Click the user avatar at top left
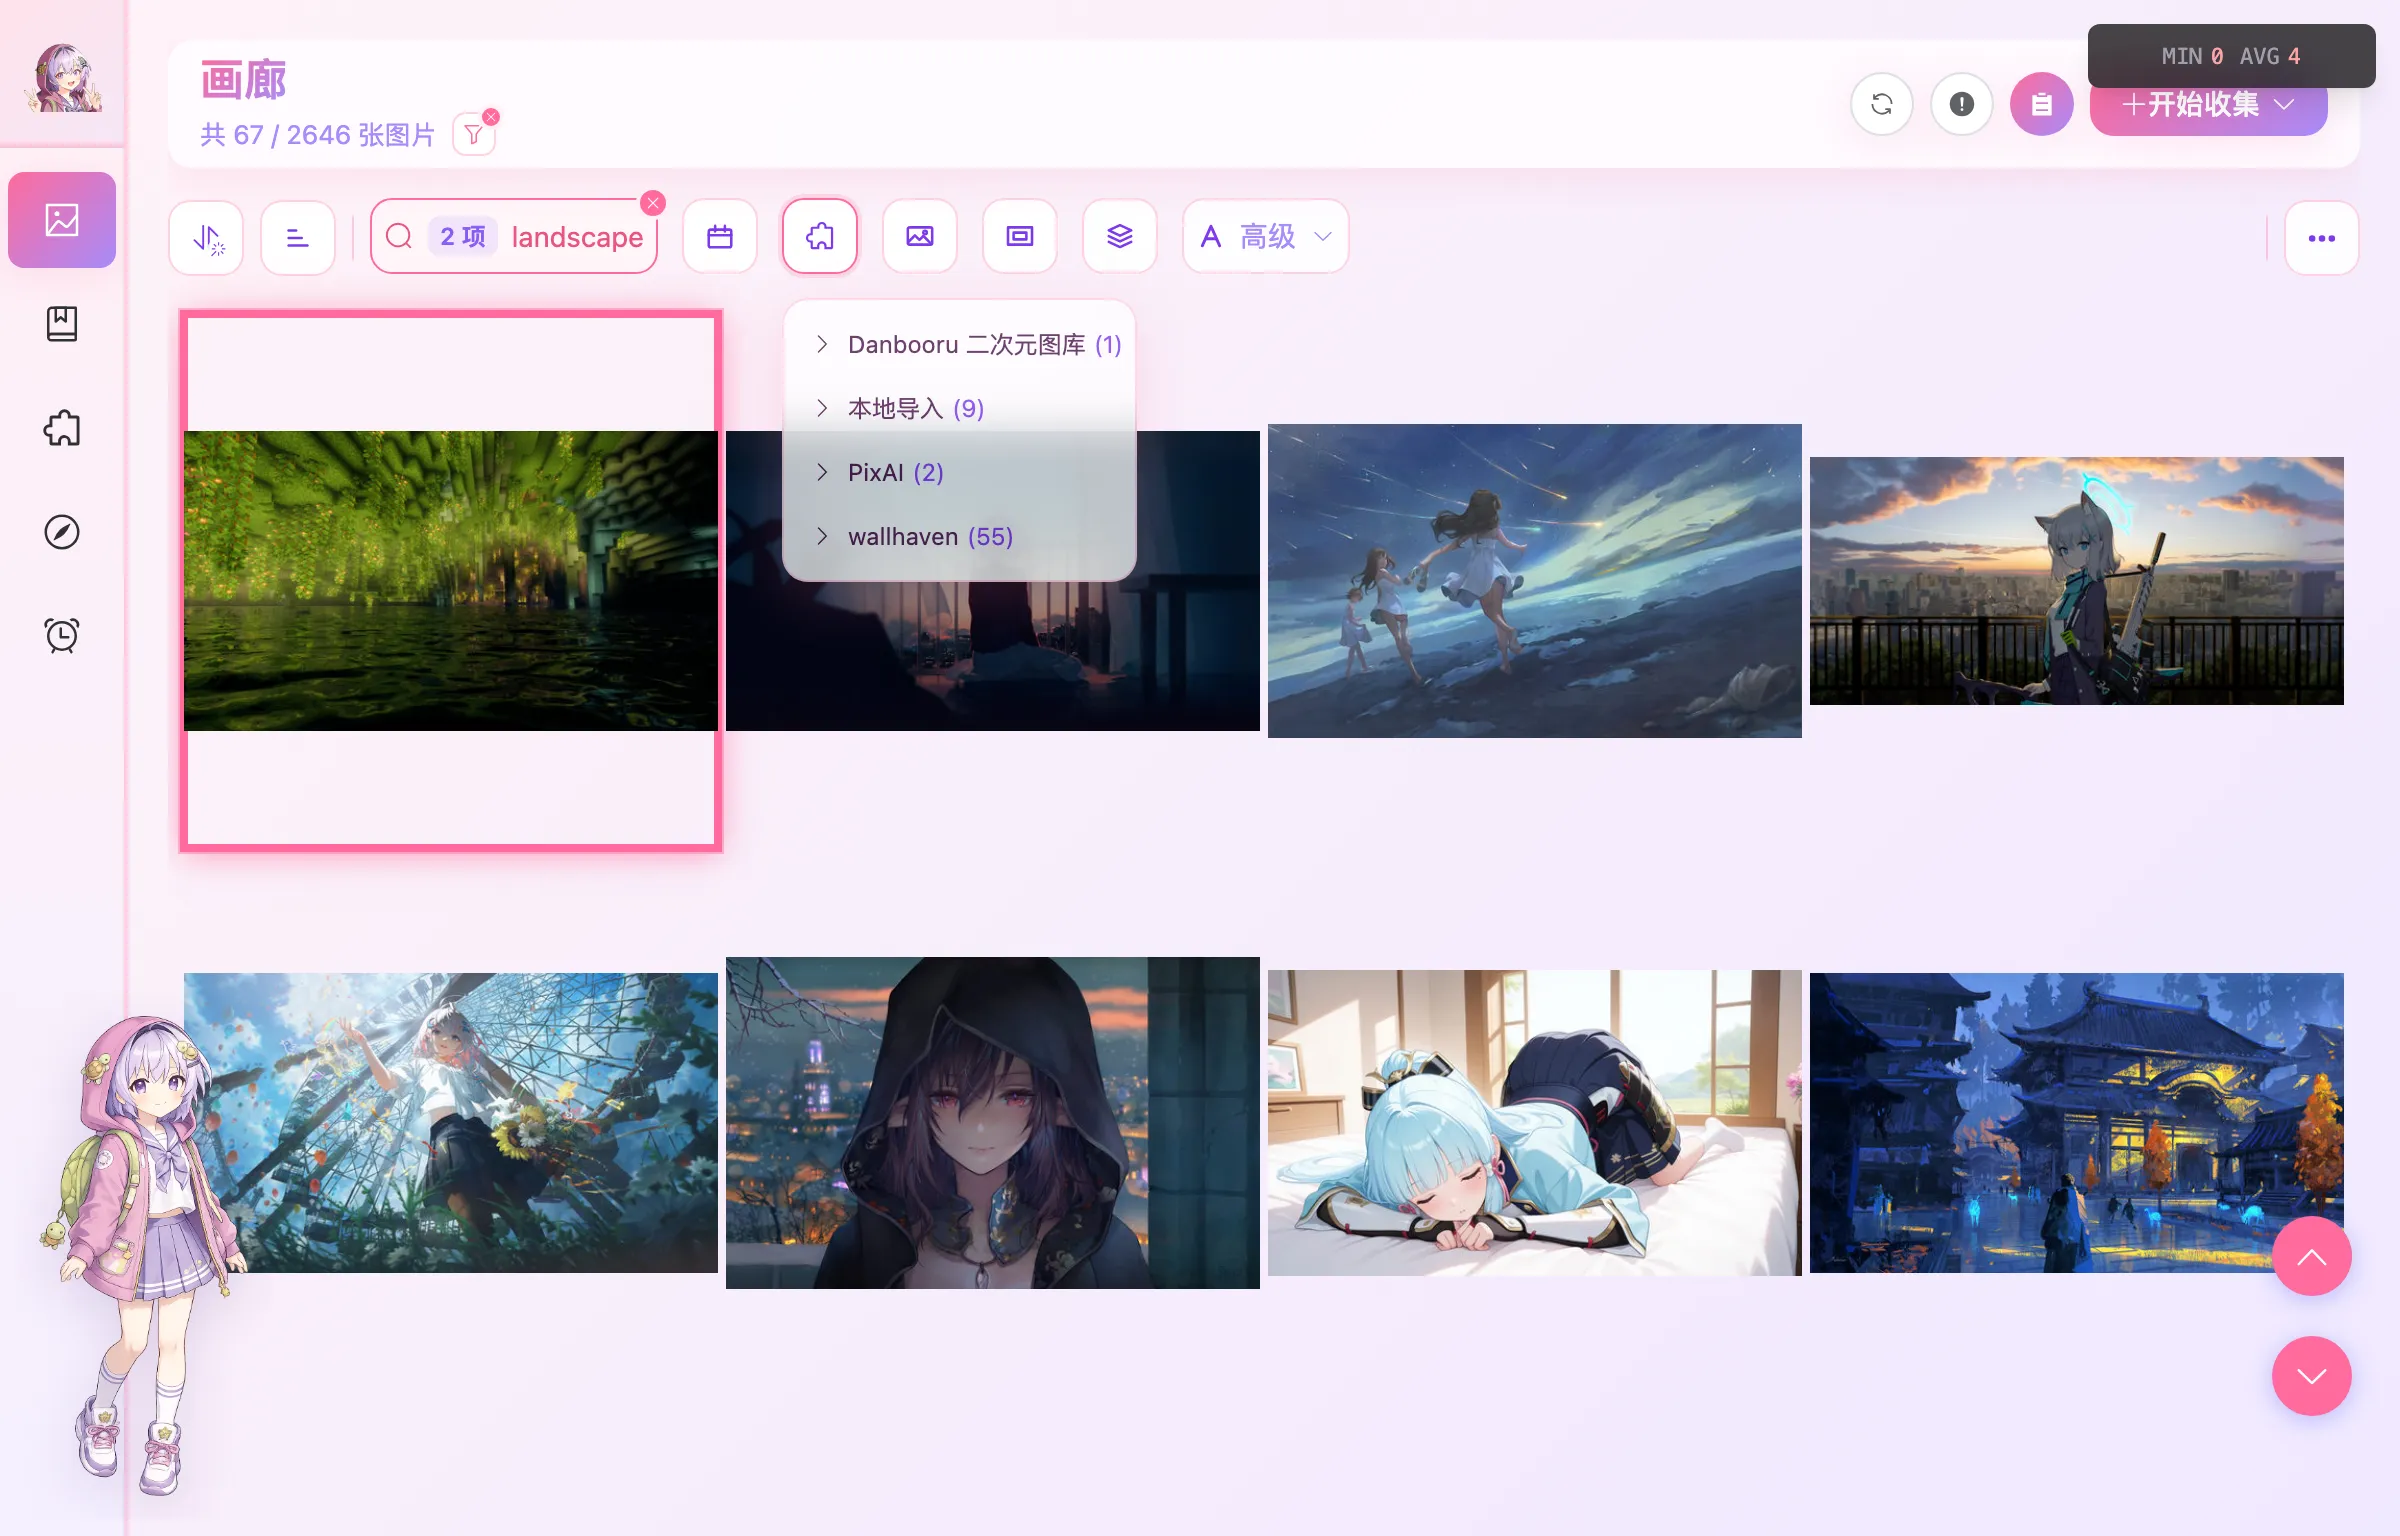The image size is (2400, 1536). tap(63, 78)
